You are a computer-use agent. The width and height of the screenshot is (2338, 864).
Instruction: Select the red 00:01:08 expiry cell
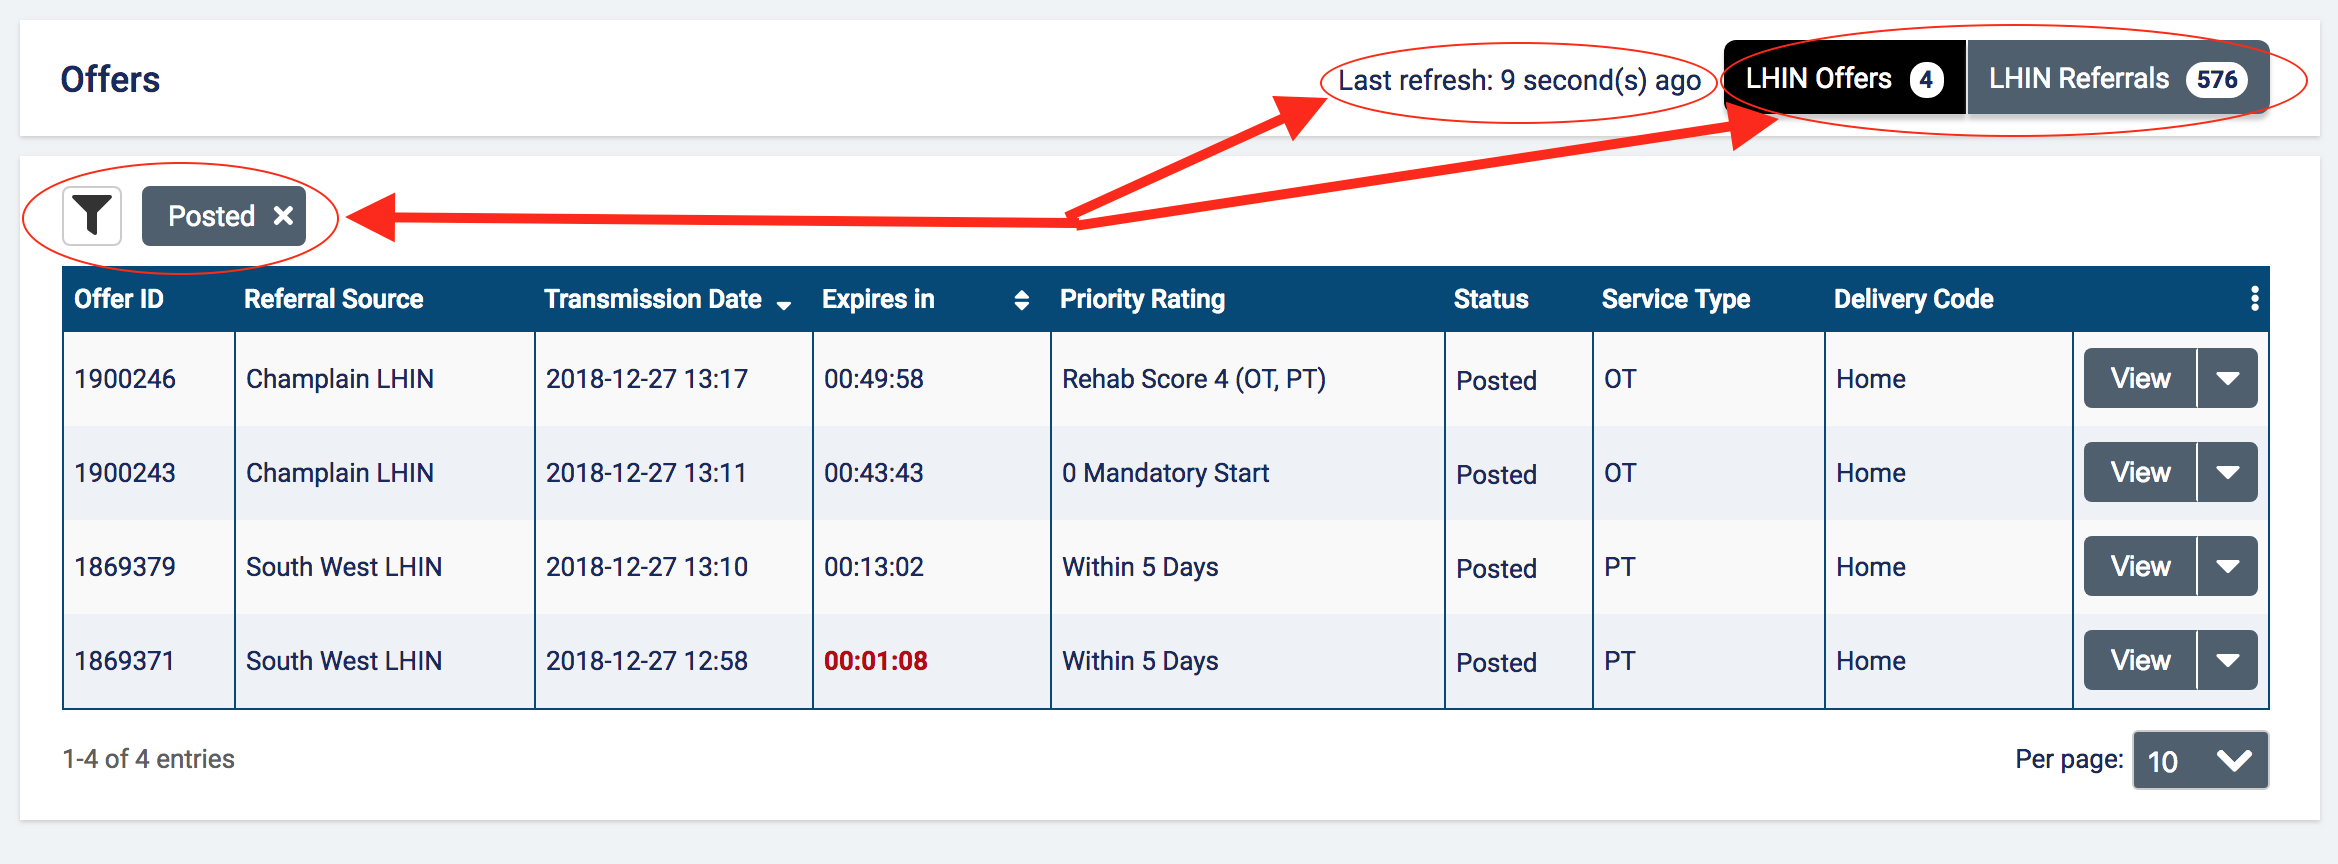click(876, 661)
